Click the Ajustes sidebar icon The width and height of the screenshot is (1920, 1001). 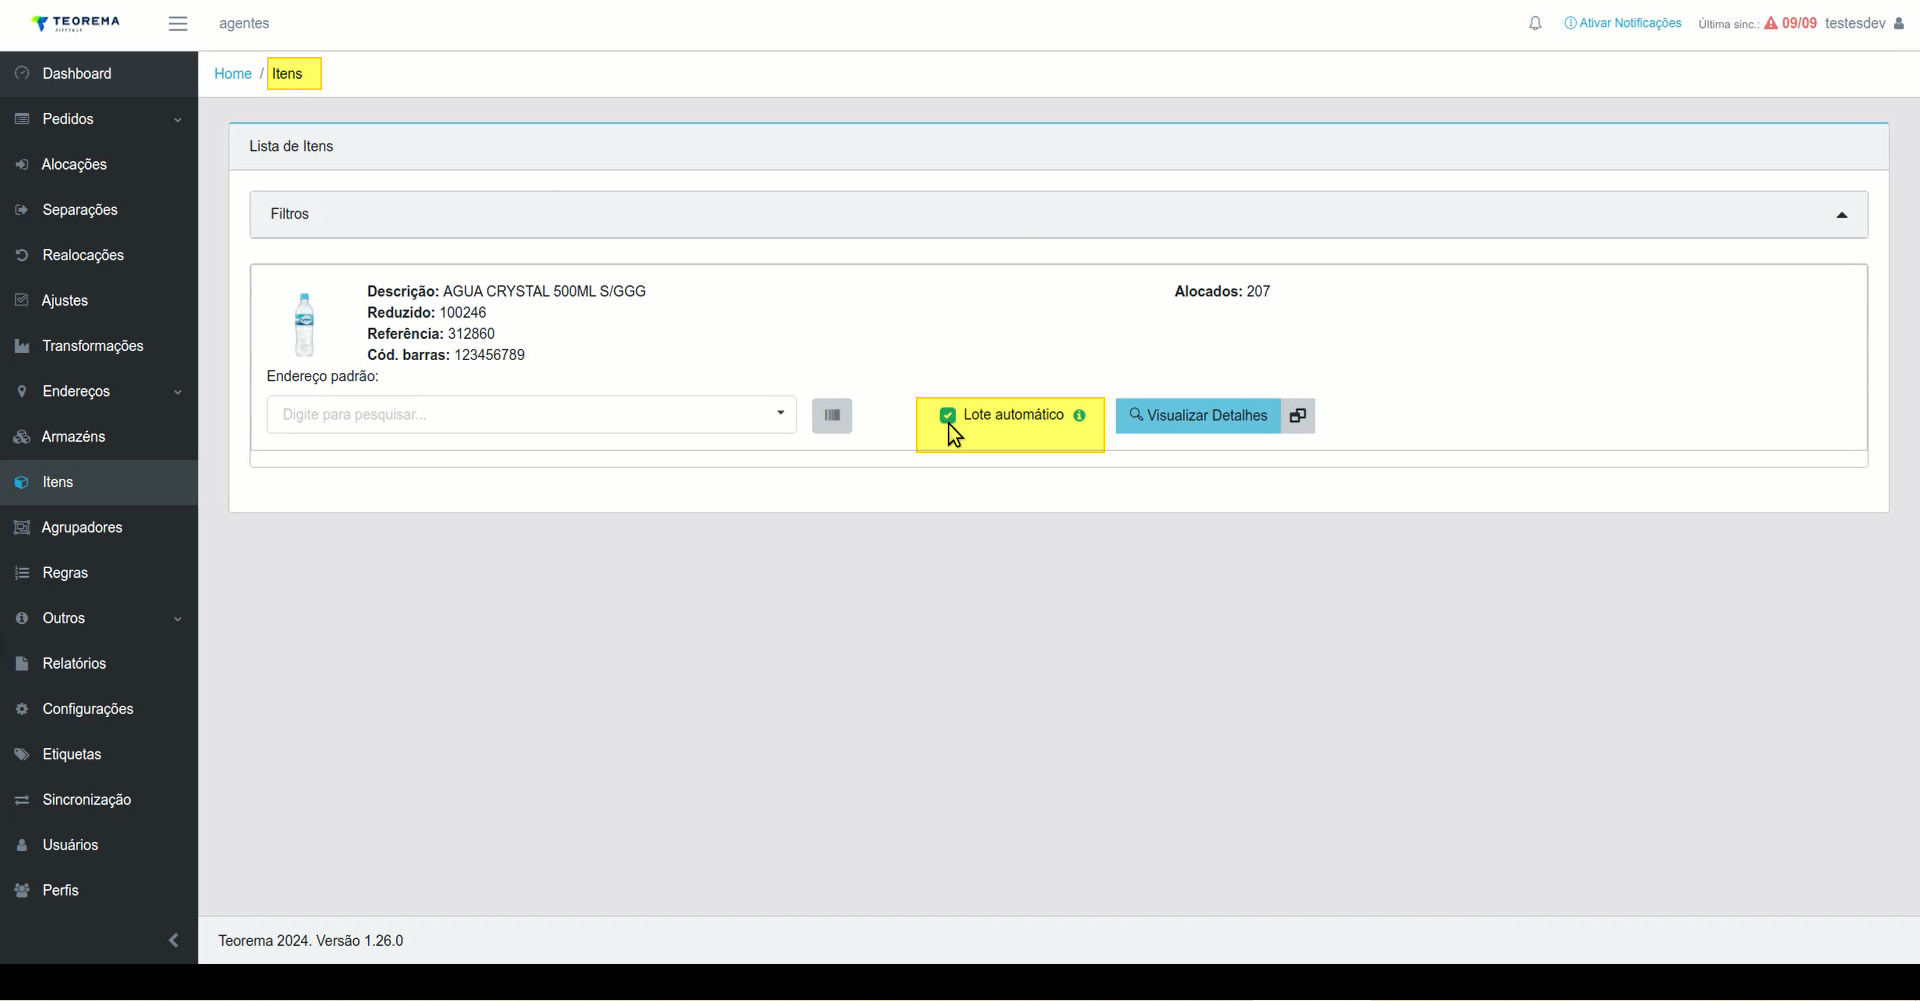click(x=22, y=300)
